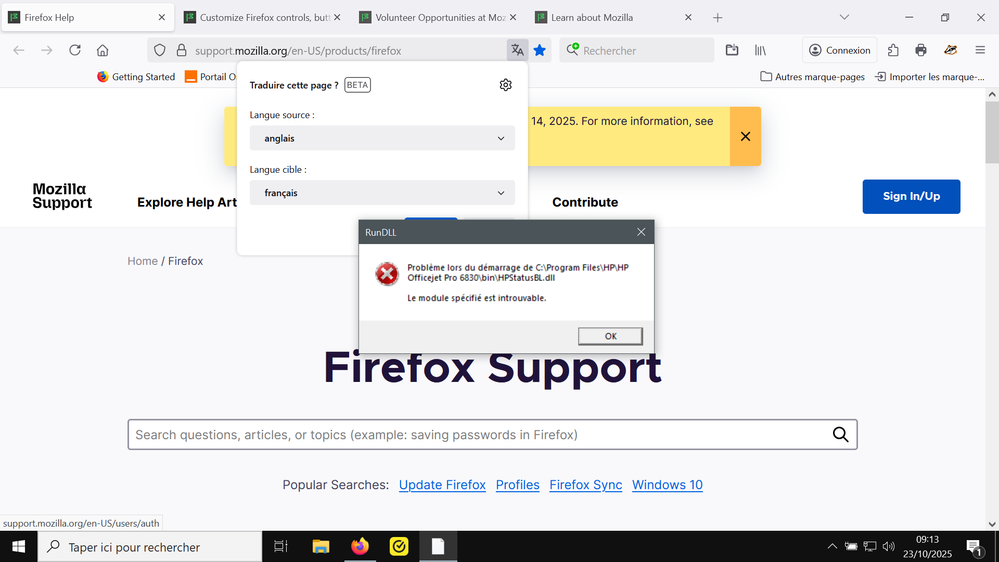
Task: Click Importer les marque-pages bookmark item
Action: point(930,76)
